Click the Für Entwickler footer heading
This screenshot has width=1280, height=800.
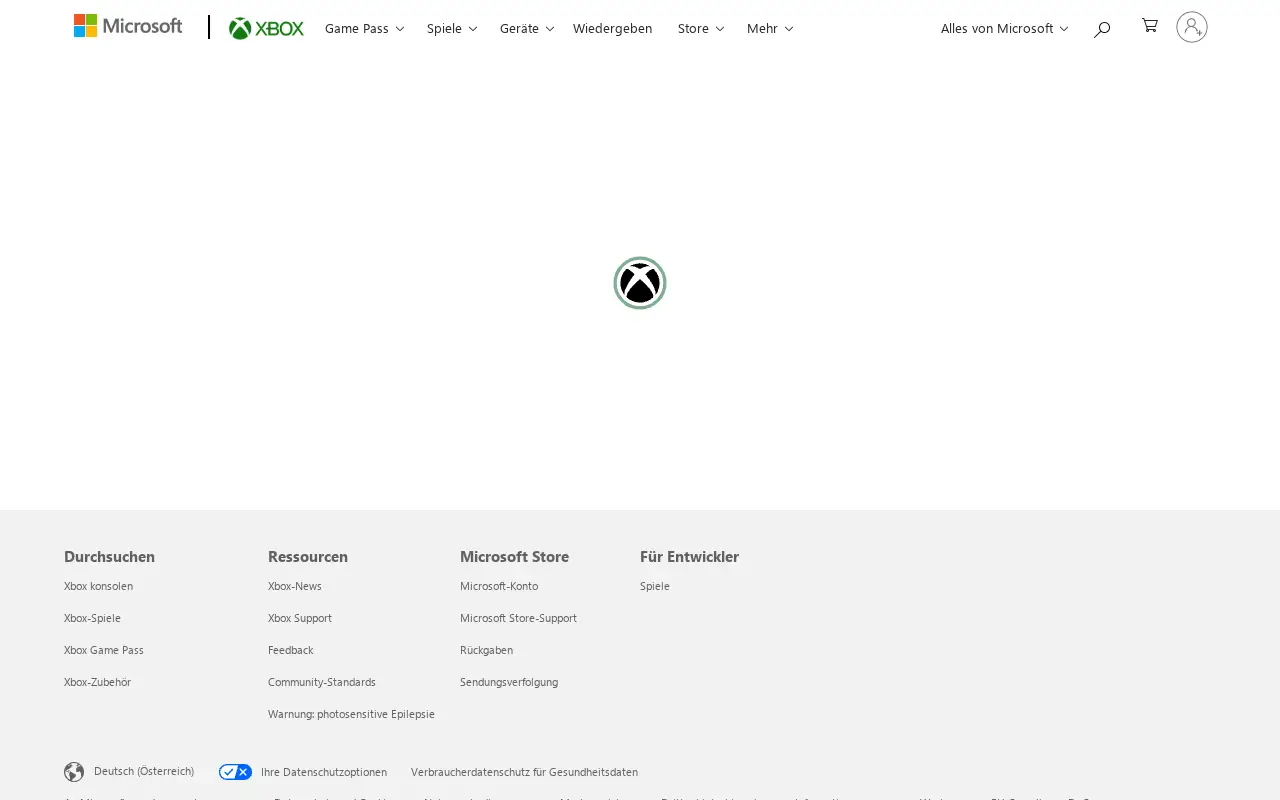point(689,556)
